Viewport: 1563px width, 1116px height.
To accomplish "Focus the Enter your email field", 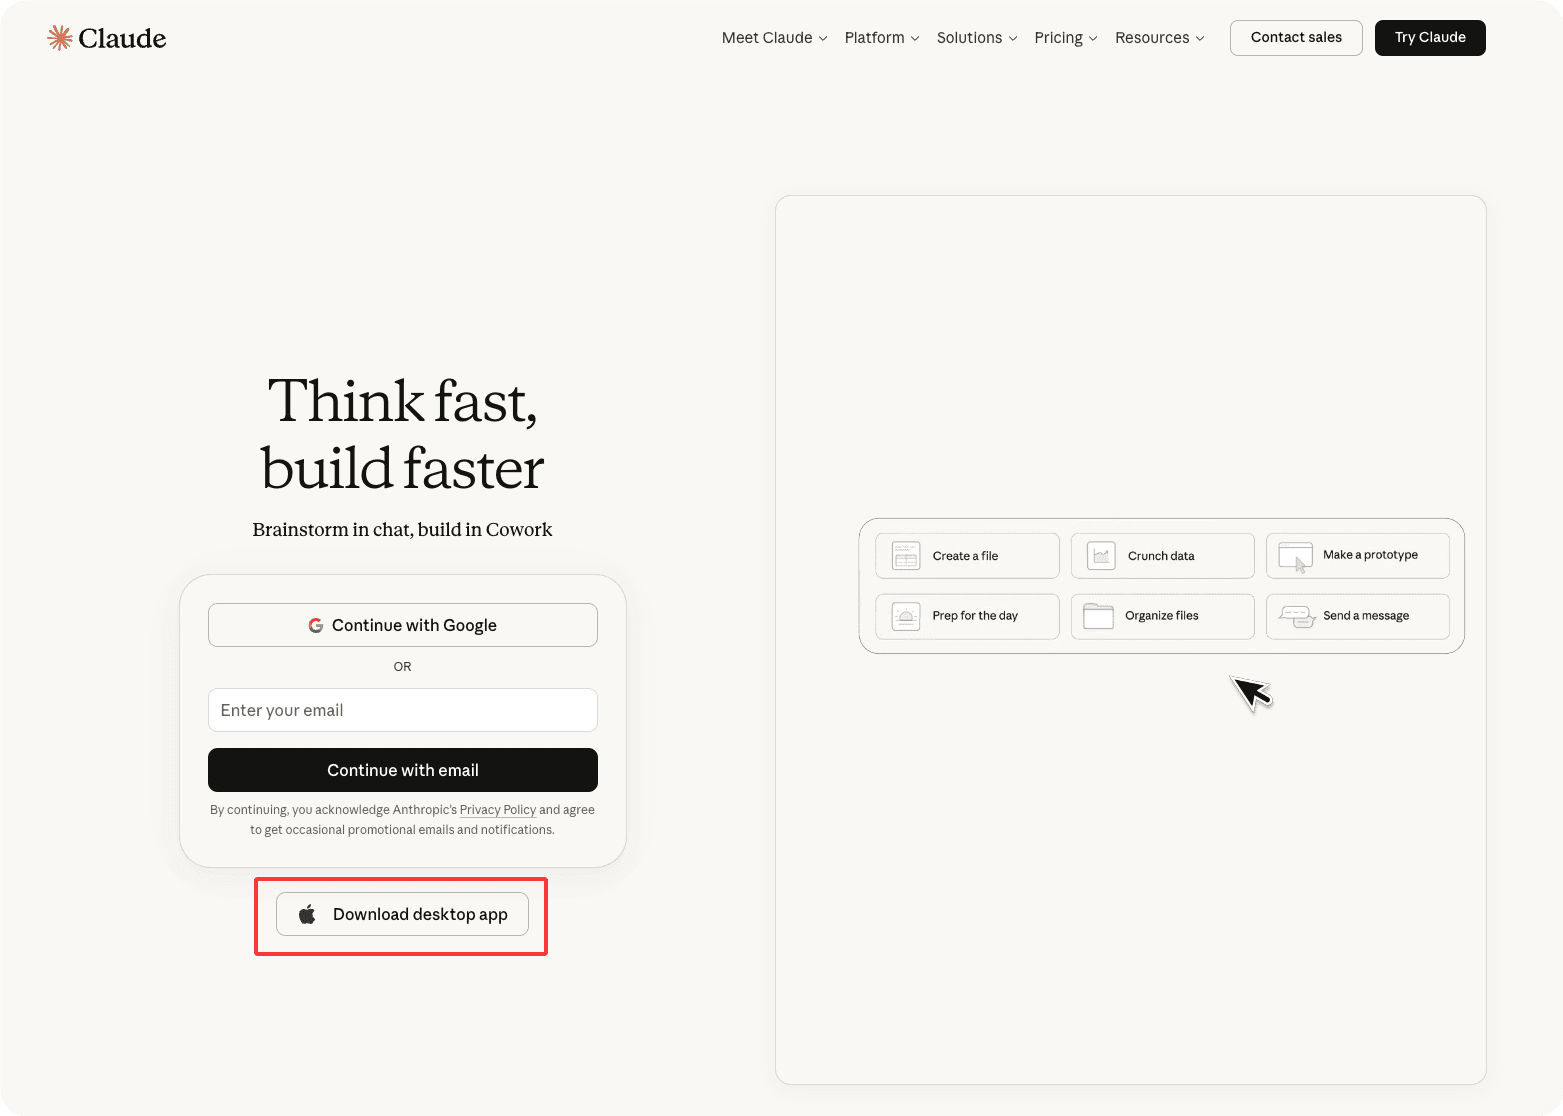I will coord(403,710).
